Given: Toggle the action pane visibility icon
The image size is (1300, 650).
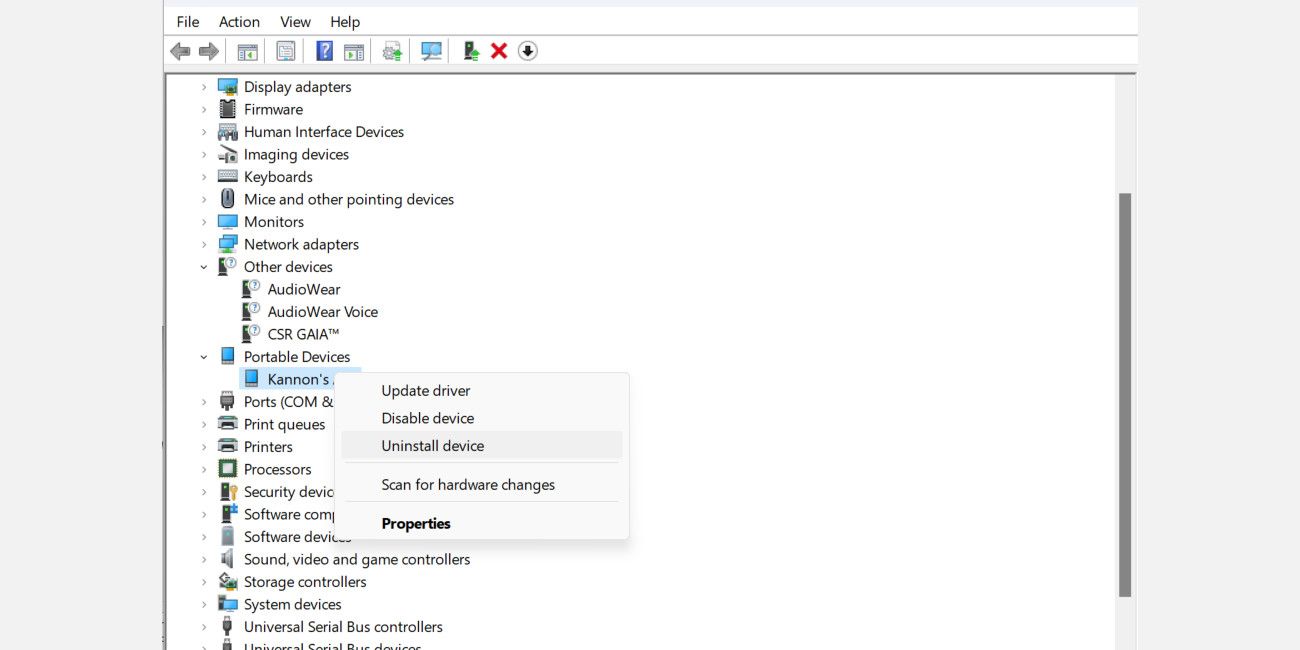Looking at the screenshot, I should pos(354,50).
